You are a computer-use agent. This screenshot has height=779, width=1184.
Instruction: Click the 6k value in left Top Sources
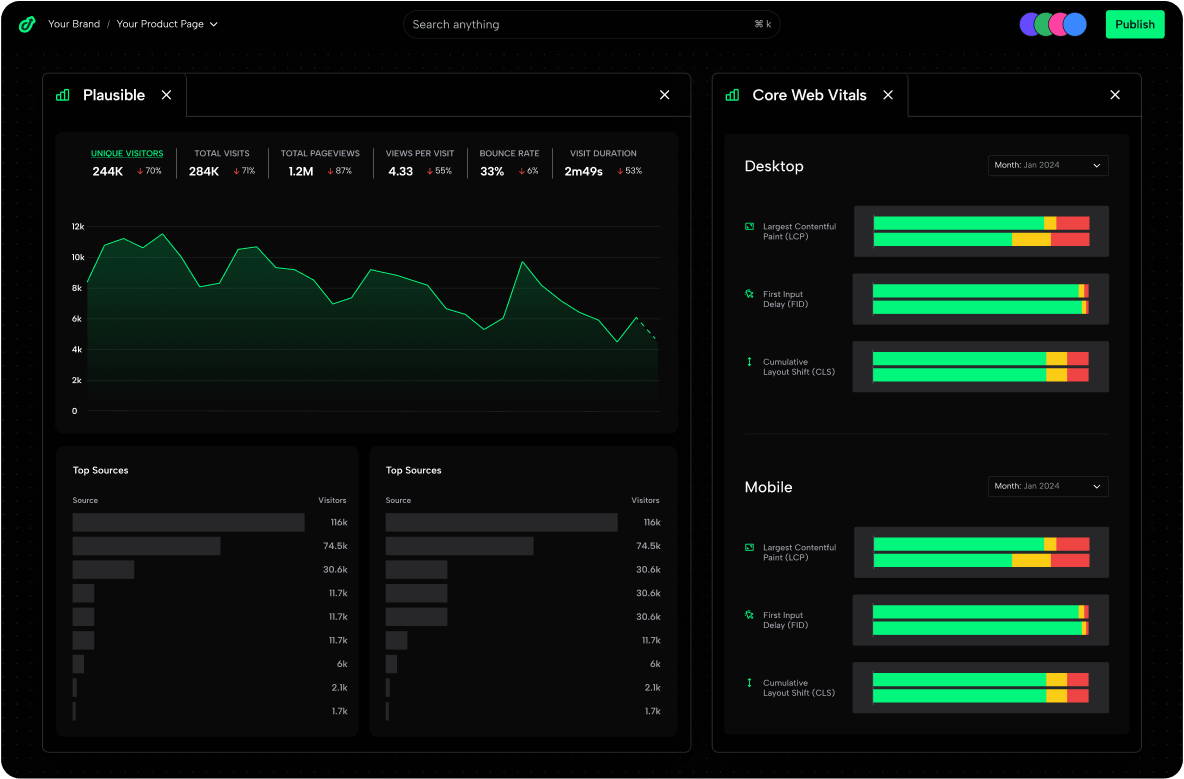coord(342,664)
